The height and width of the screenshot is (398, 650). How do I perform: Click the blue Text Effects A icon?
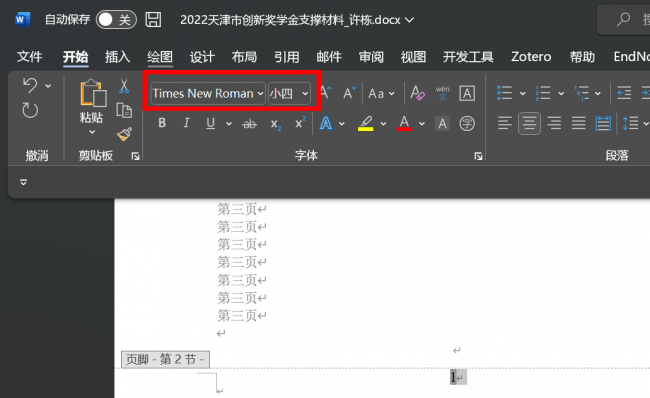click(x=326, y=124)
